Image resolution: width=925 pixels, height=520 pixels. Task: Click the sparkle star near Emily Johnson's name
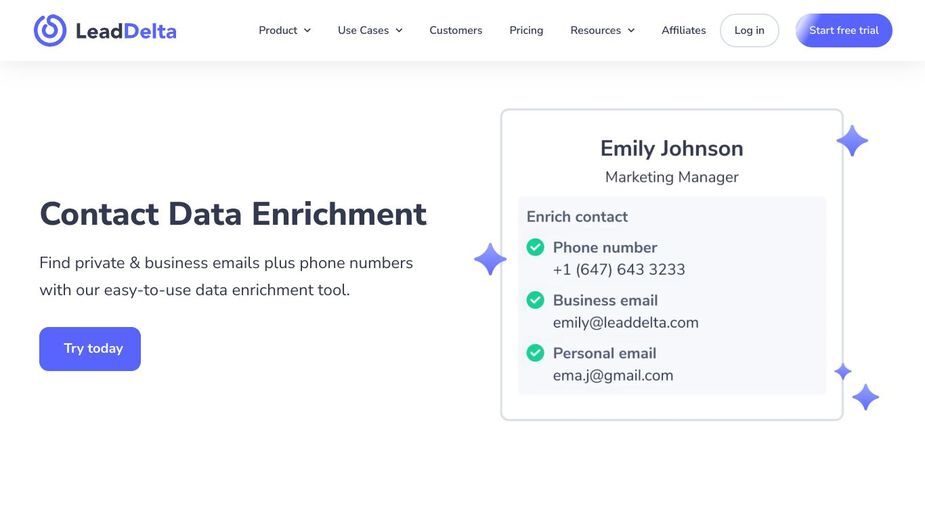[x=852, y=141]
